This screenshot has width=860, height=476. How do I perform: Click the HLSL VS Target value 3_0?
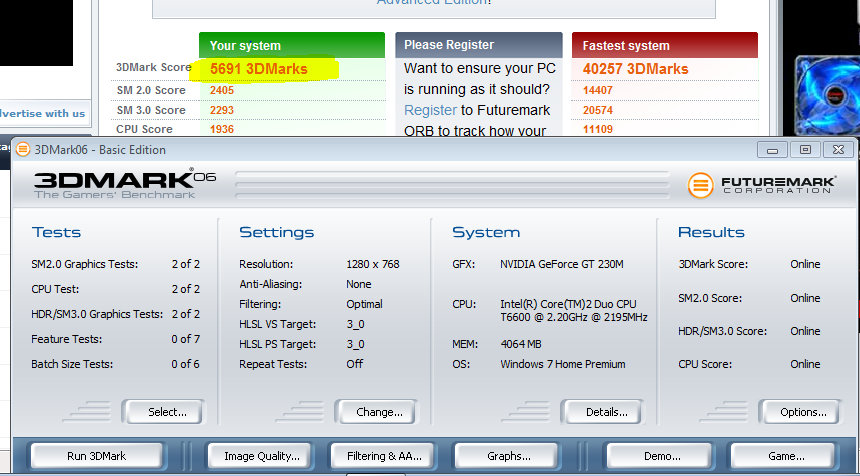tap(355, 325)
